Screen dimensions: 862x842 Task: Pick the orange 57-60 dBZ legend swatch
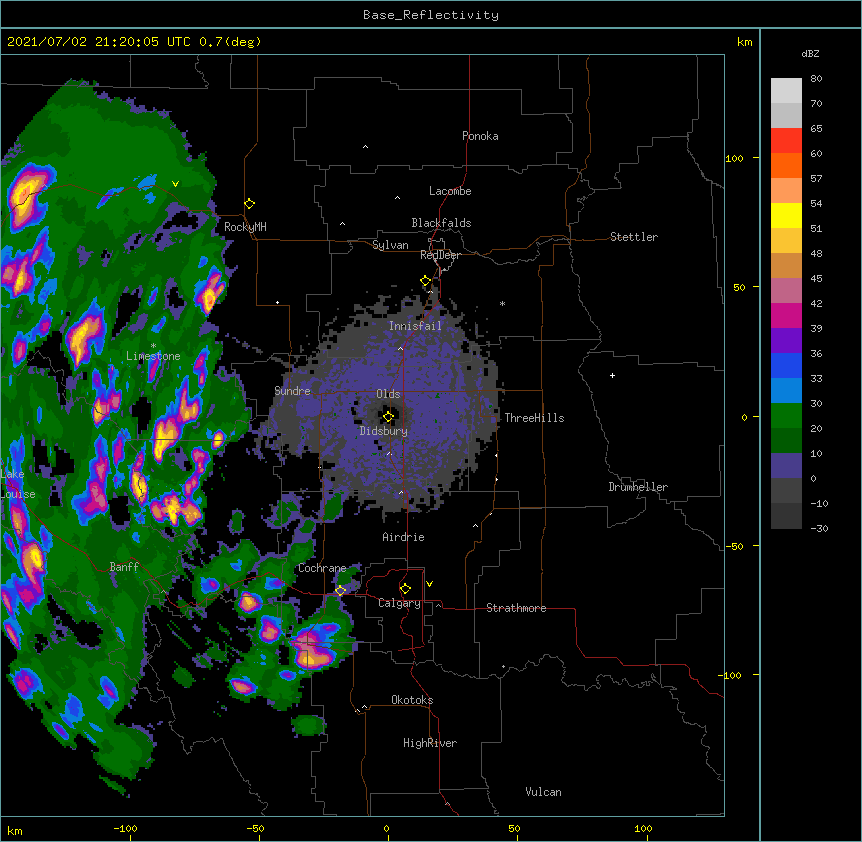point(786,165)
